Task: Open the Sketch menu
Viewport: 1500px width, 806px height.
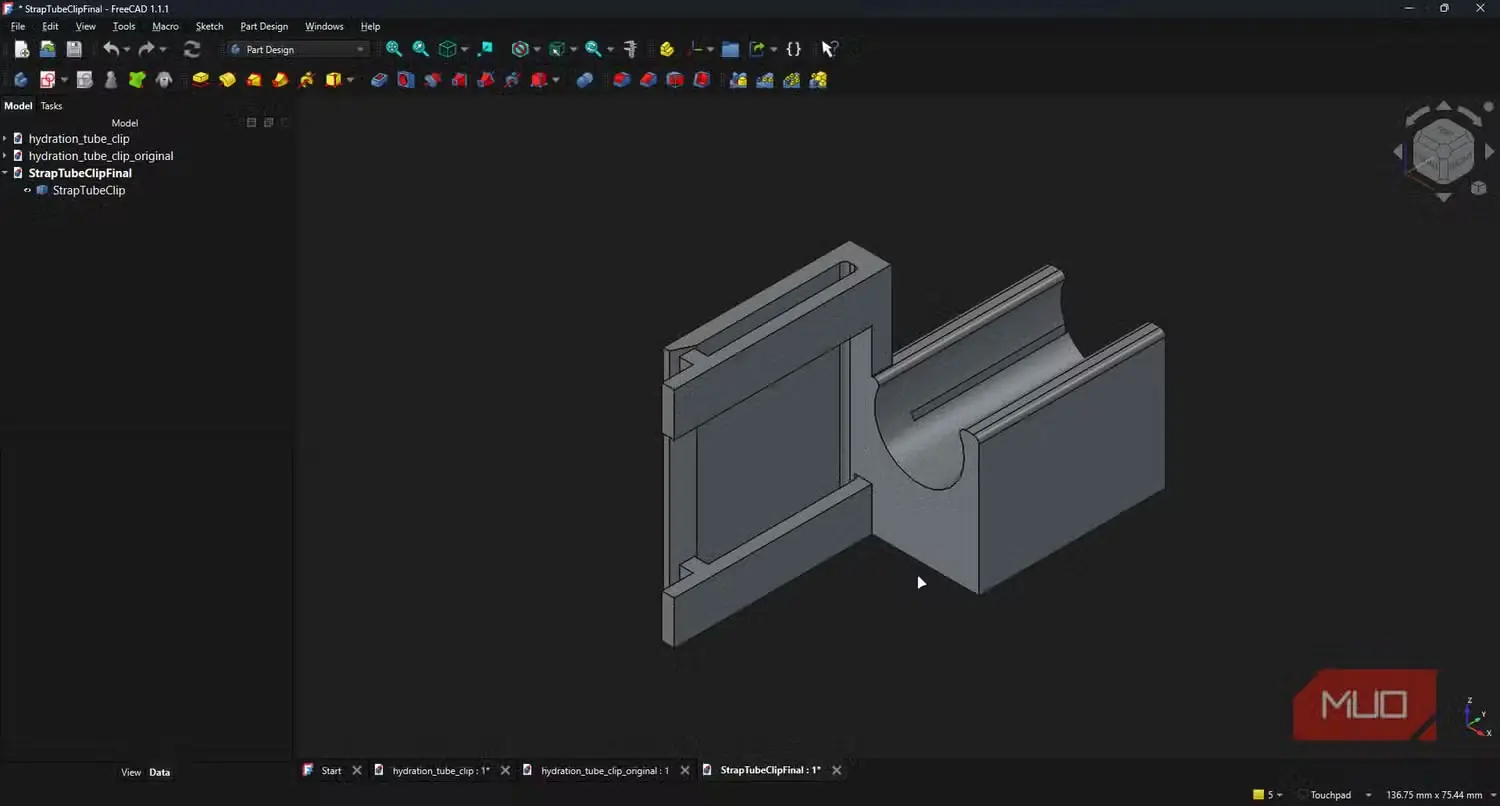Action: (209, 26)
